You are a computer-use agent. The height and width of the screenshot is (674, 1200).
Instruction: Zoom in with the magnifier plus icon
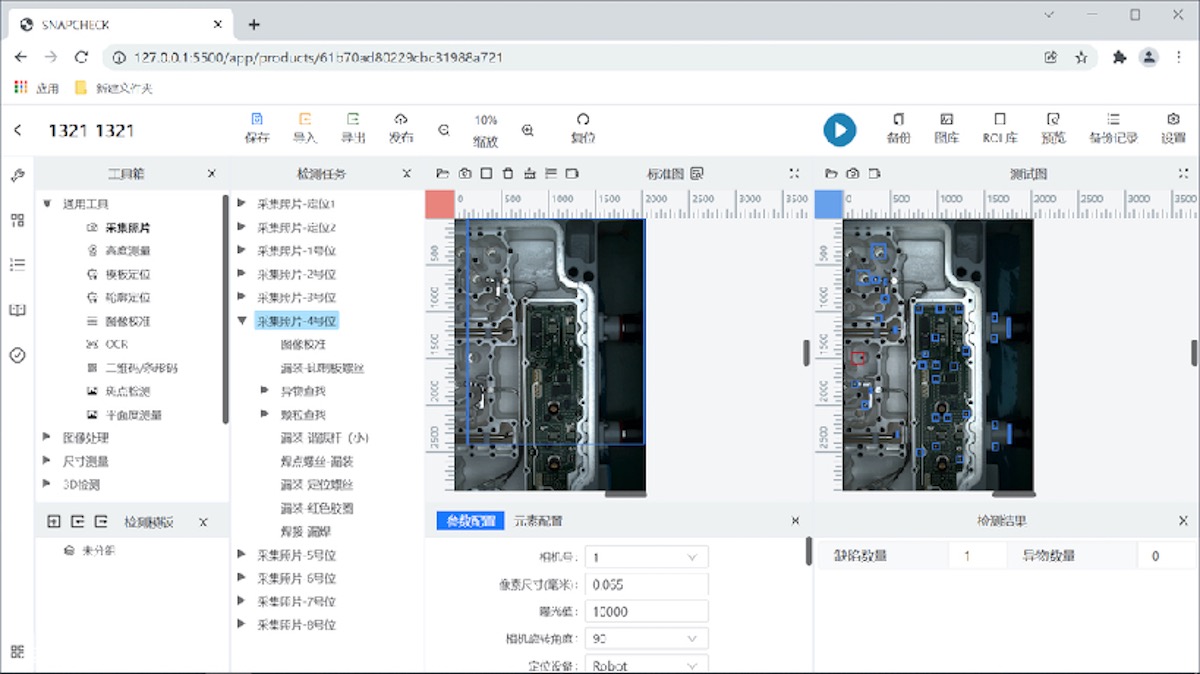point(528,130)
